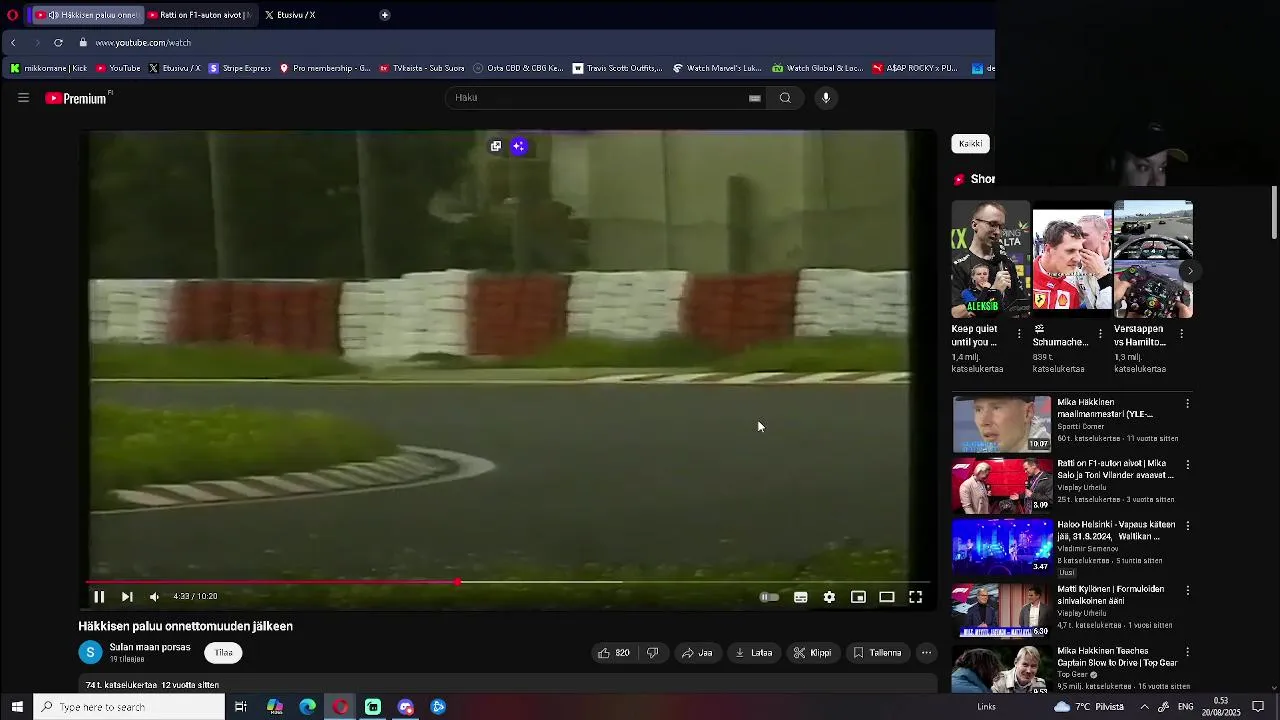Switch to miniplayer mode
The height and width of the screenshot is (720, 1280).
(x=858, y=597)
